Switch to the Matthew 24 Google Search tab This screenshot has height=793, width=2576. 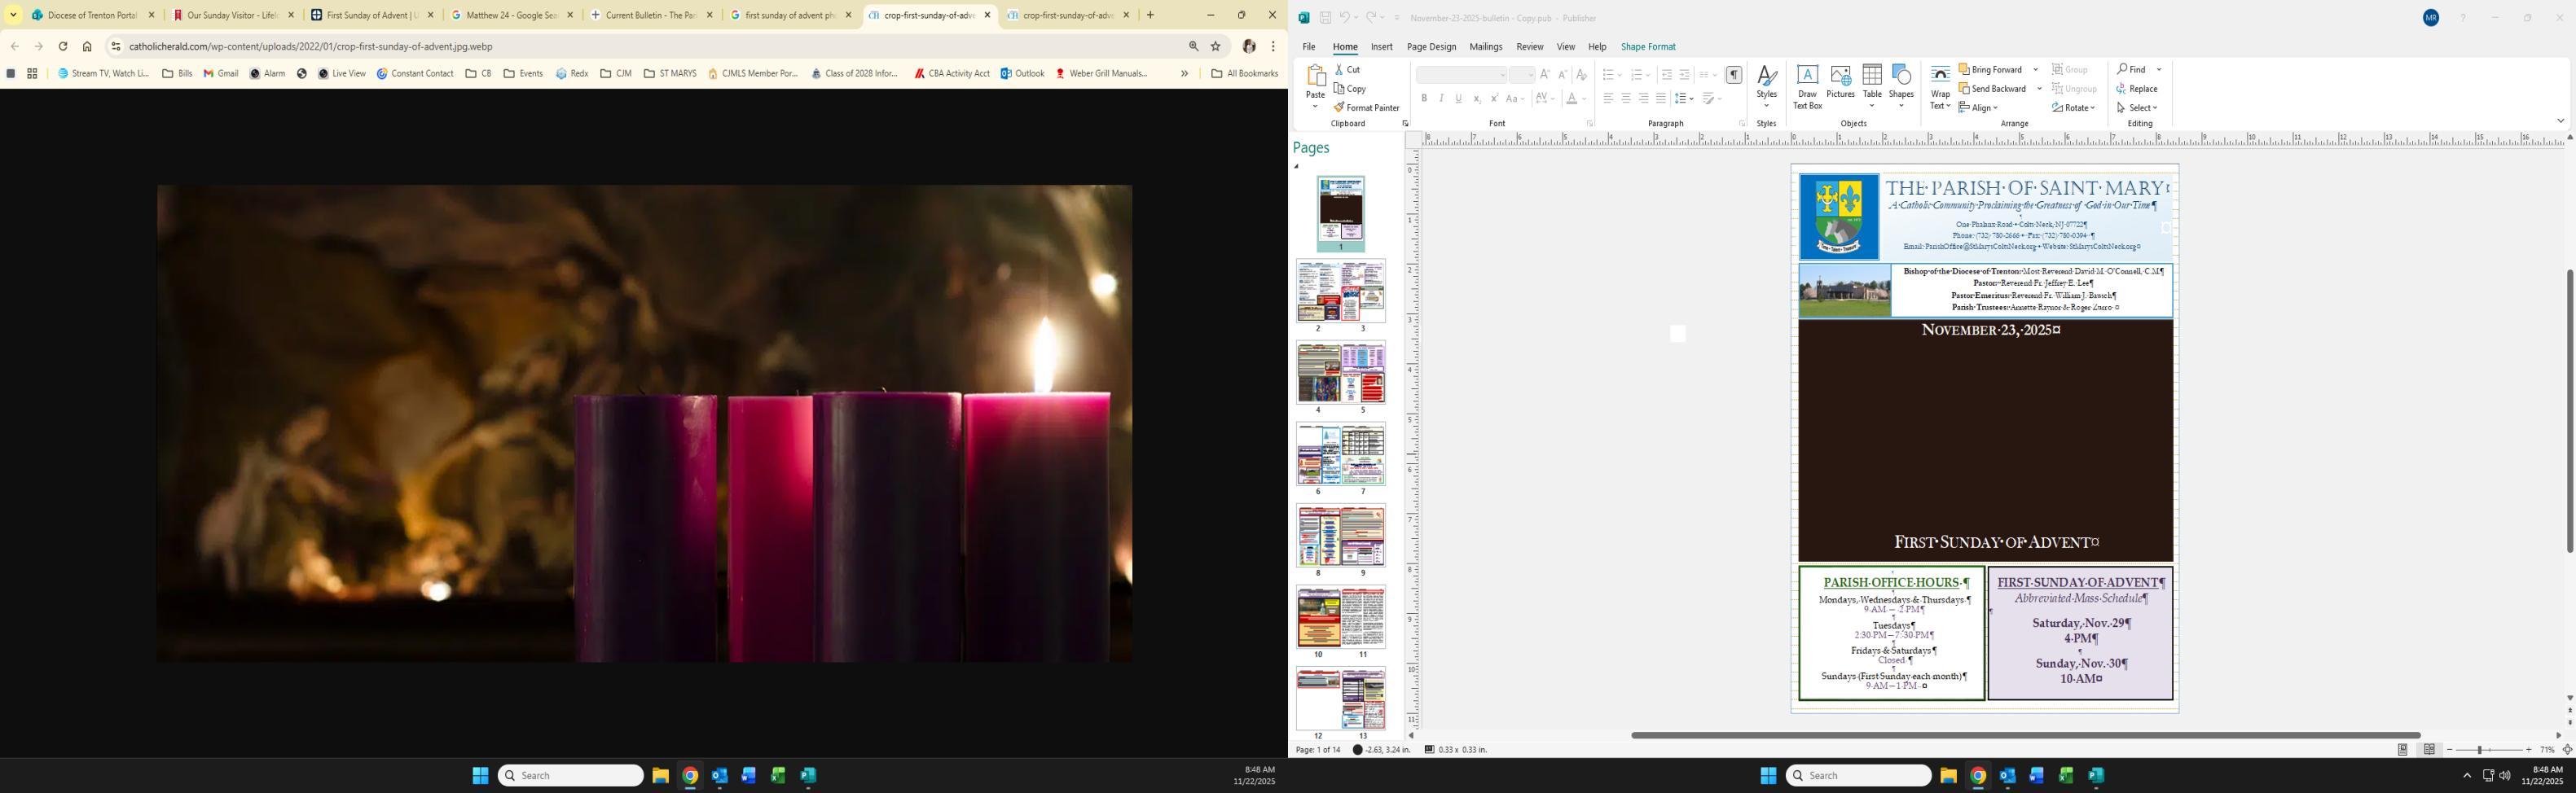[511, 15]
